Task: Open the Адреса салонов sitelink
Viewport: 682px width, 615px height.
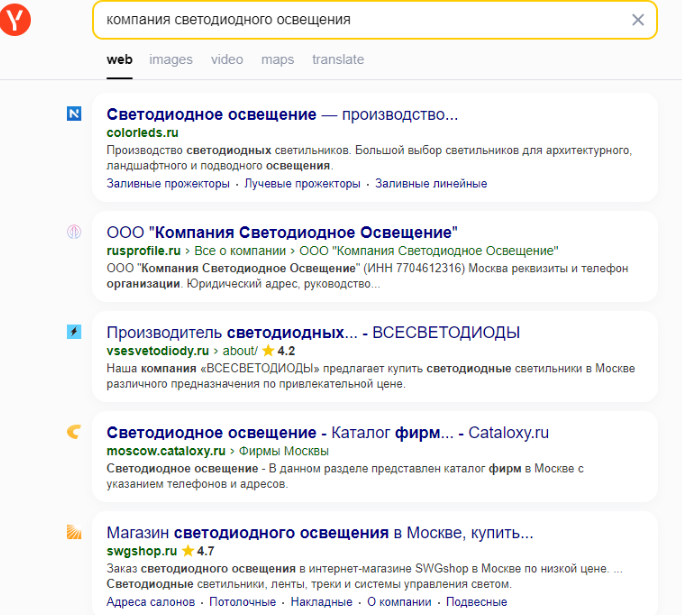Action: point(151,602)
